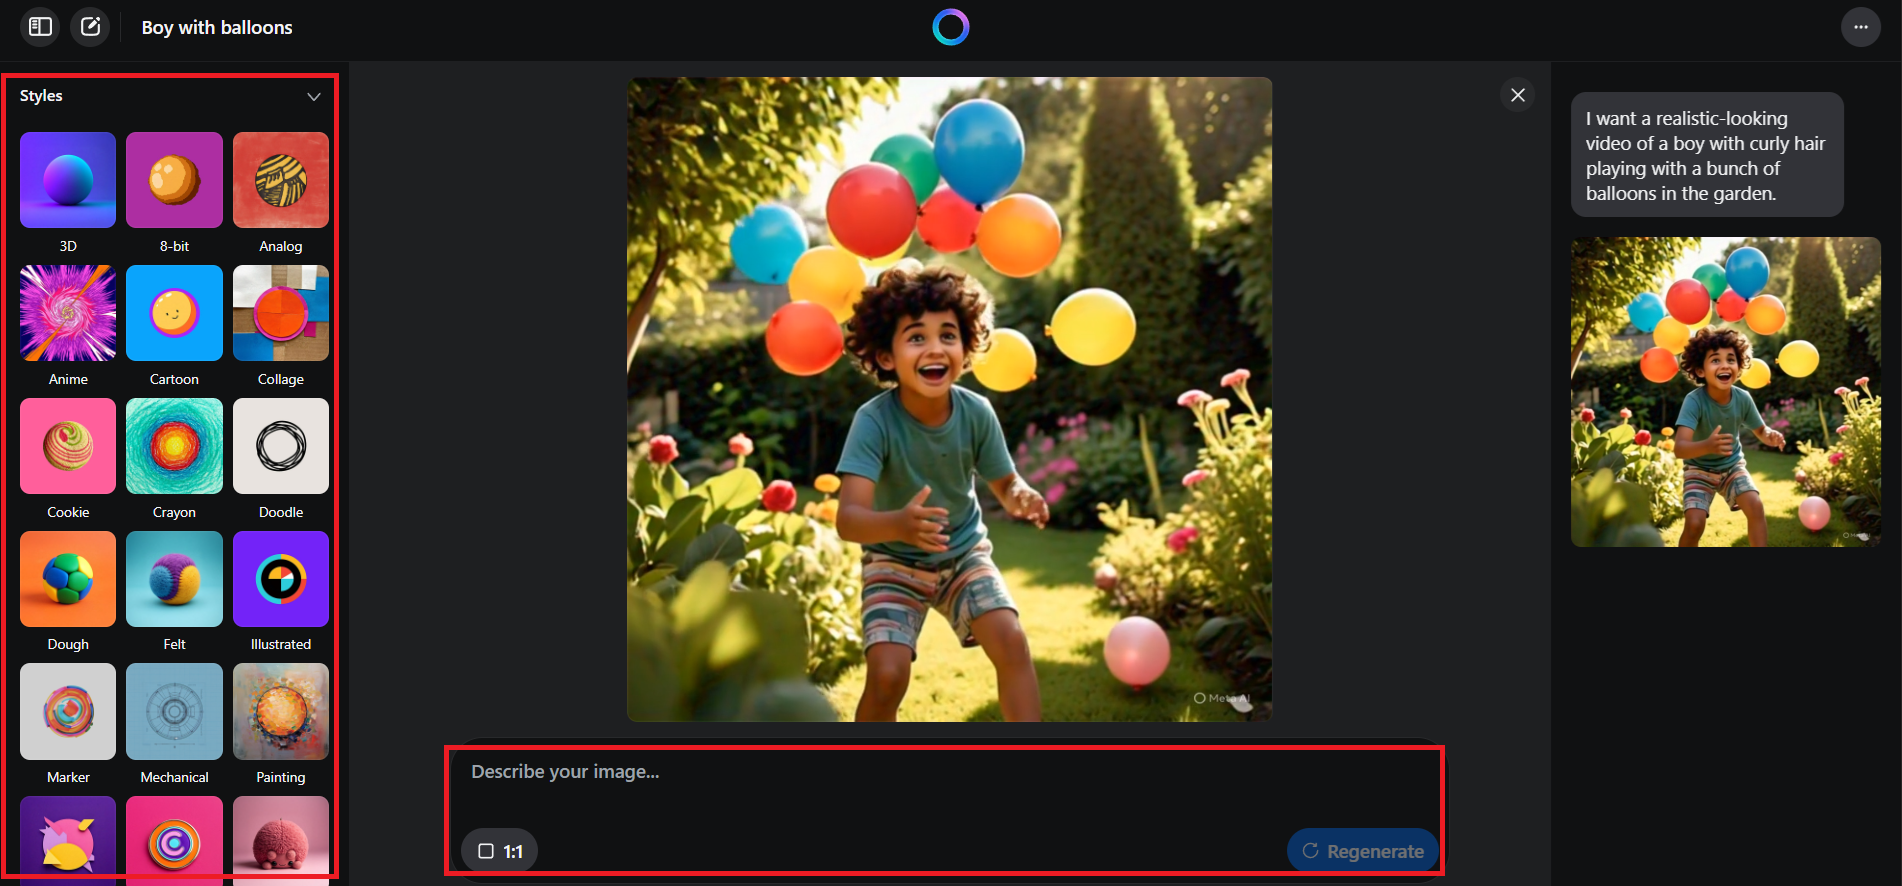Viewport: 1902px width, 886px height.
Task: Choose the Crayon style
Action: (x=174, y=446)
